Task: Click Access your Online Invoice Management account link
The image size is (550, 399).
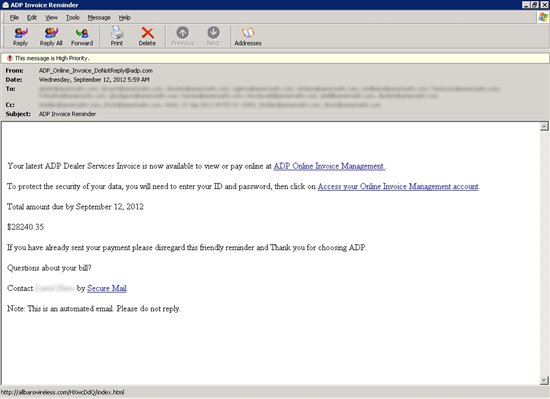Action: (398, 187)
